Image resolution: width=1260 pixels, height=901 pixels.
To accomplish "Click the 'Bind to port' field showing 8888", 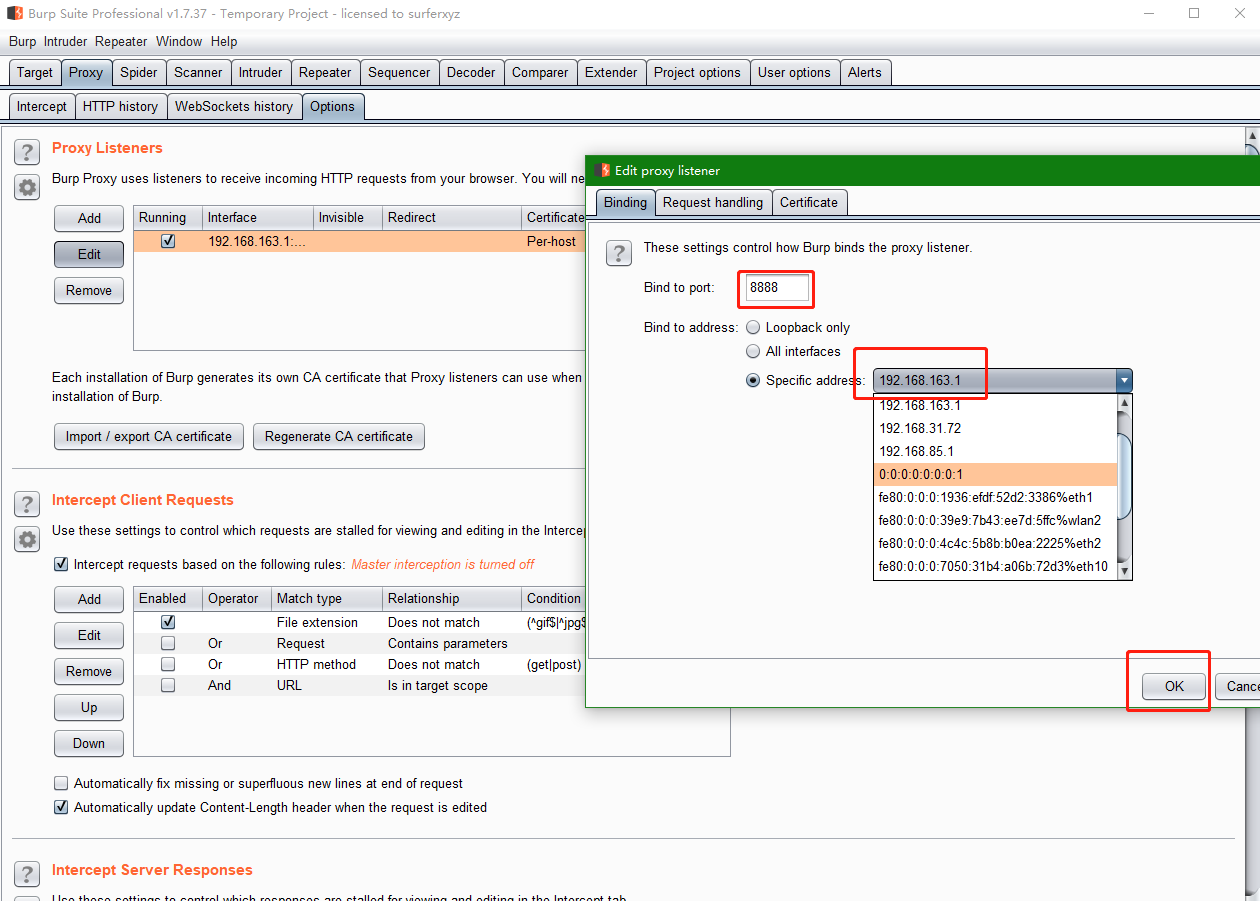I will pos(777,288).
